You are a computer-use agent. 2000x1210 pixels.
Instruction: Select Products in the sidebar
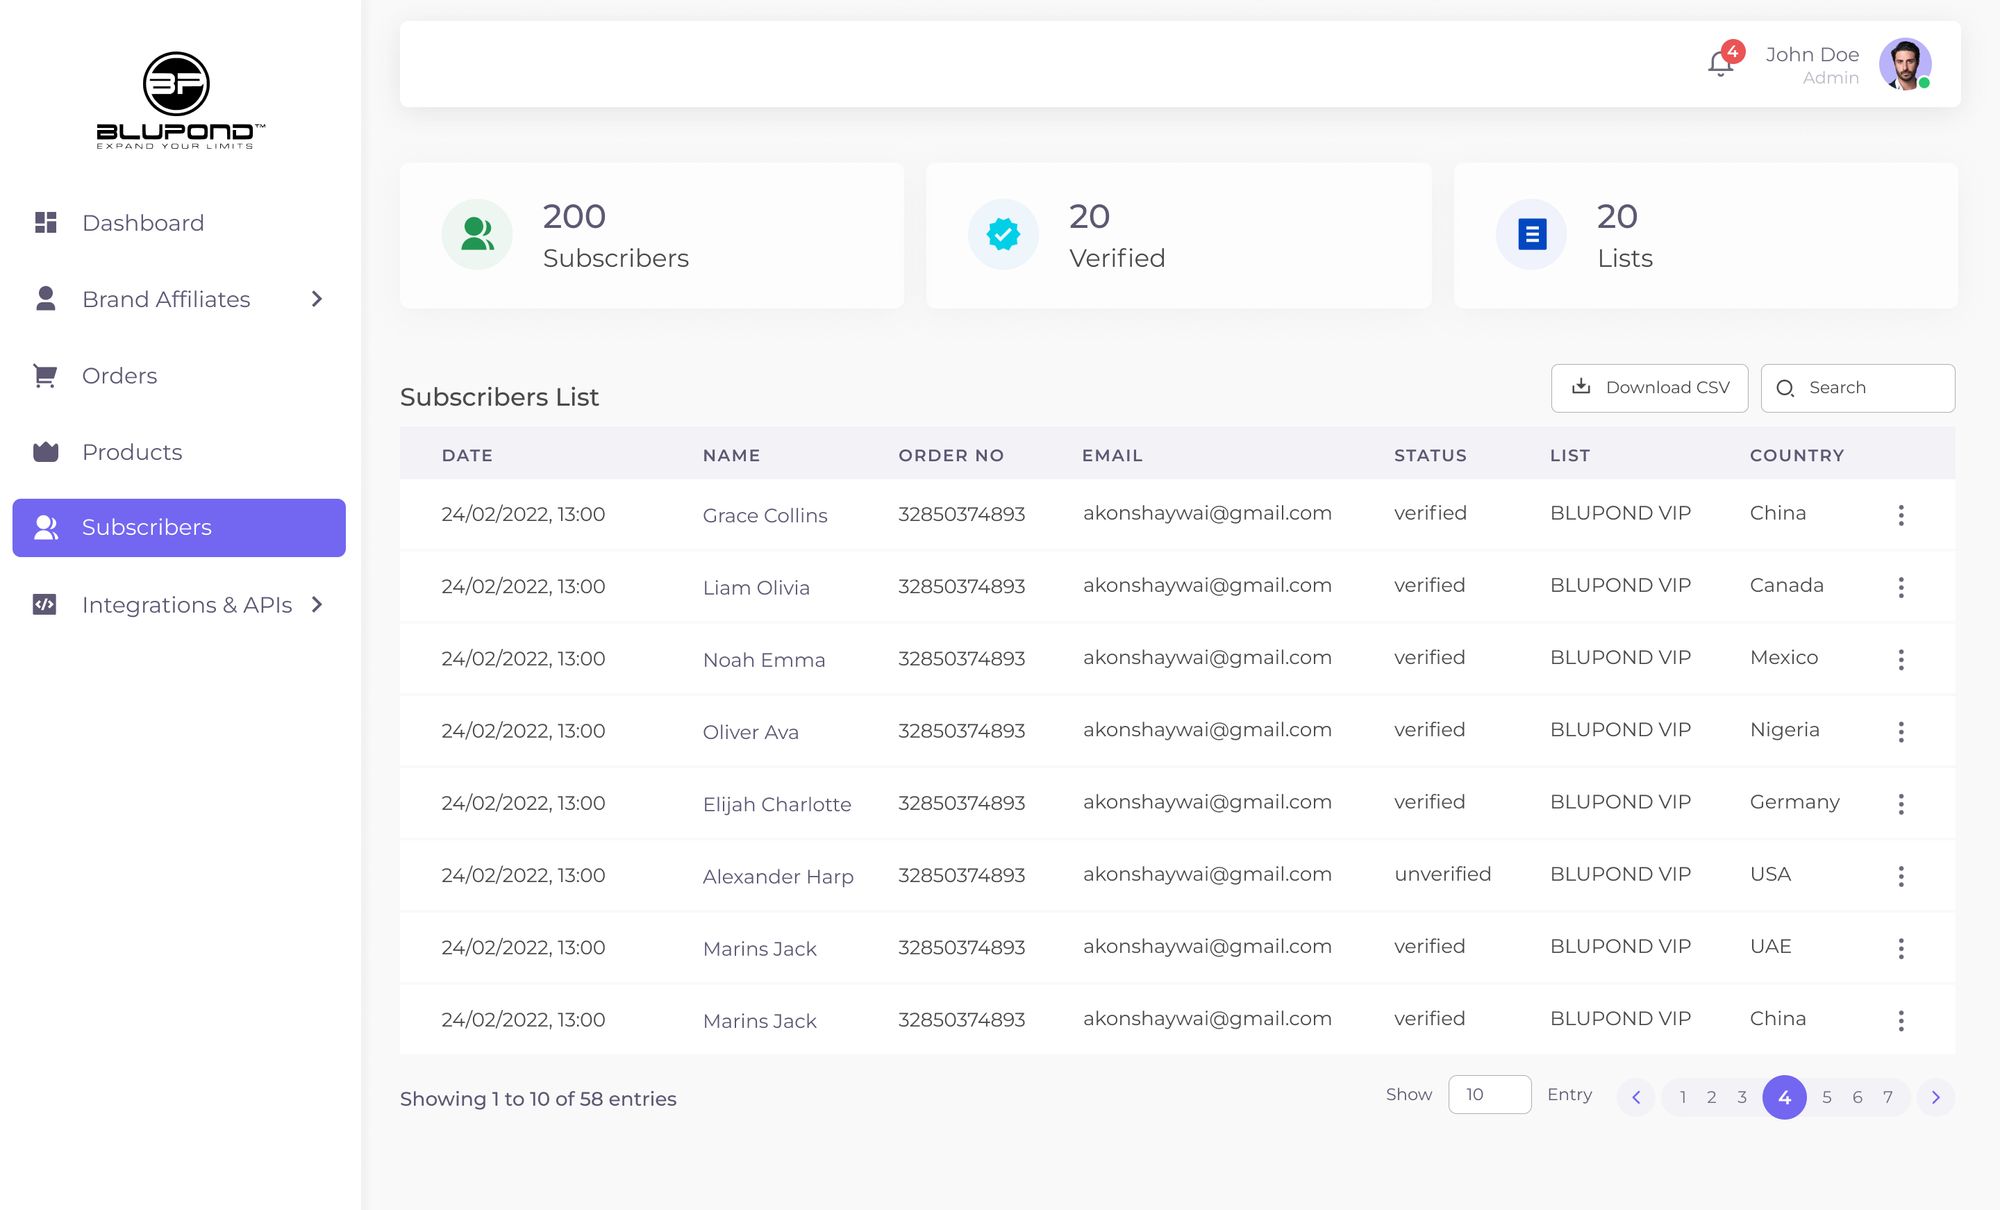point(132,452)
